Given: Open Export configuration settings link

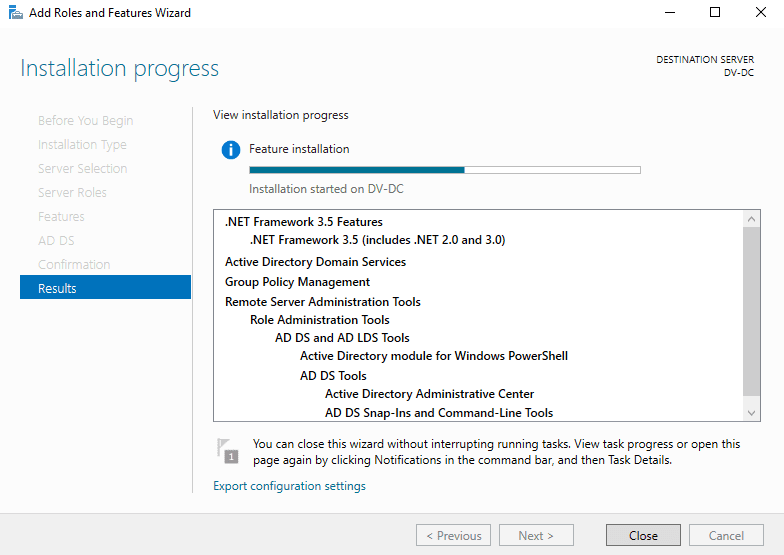Looking at the screenshot, I should (x=289, y=486).
